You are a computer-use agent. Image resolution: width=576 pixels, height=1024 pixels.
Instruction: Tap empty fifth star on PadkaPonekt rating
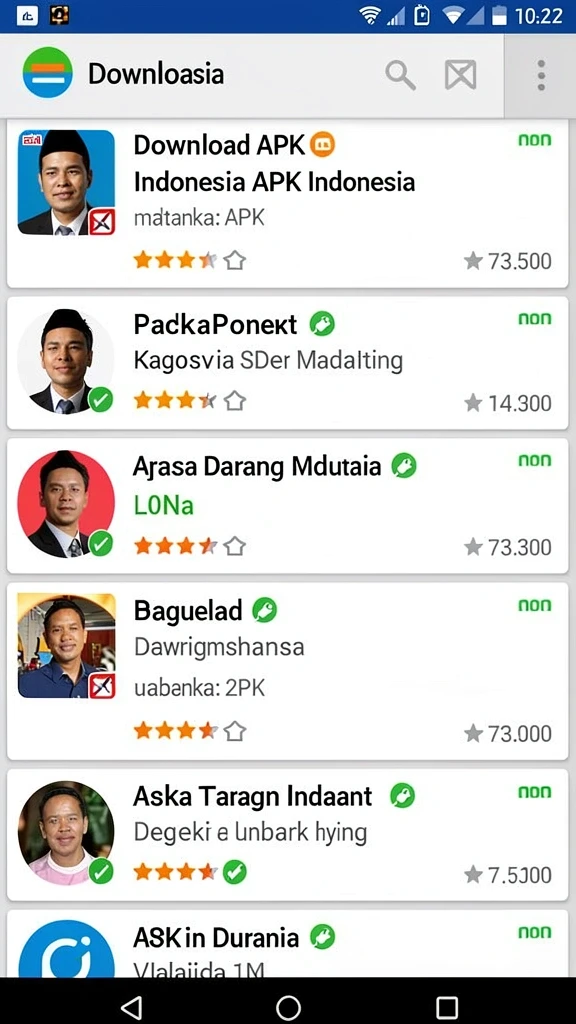tap(234, 401)
